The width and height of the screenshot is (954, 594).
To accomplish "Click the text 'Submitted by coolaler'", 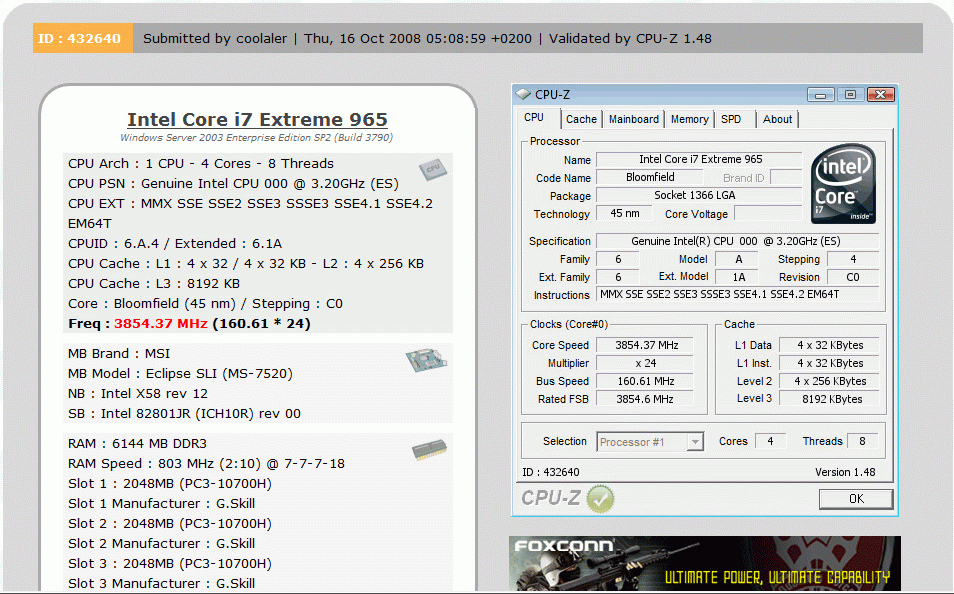I will click(215, 38).
